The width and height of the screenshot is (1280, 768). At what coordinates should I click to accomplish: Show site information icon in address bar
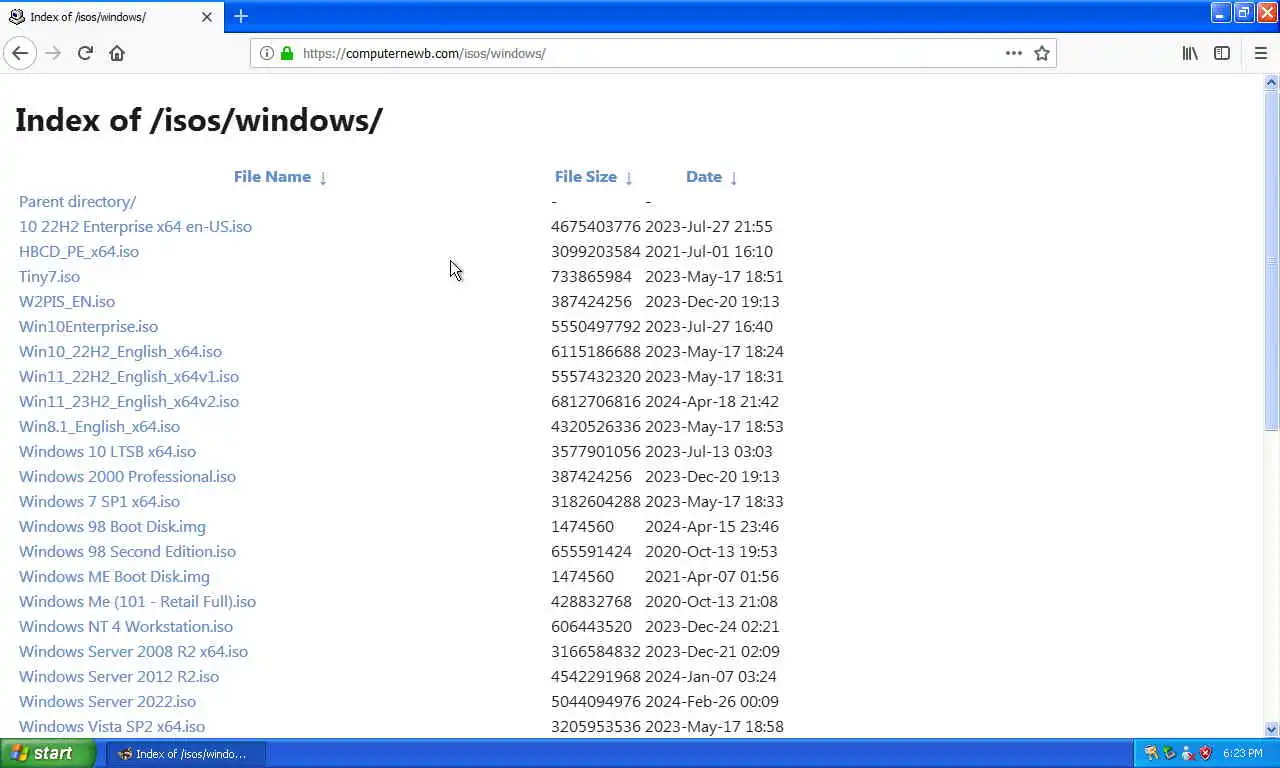(267, 53)
